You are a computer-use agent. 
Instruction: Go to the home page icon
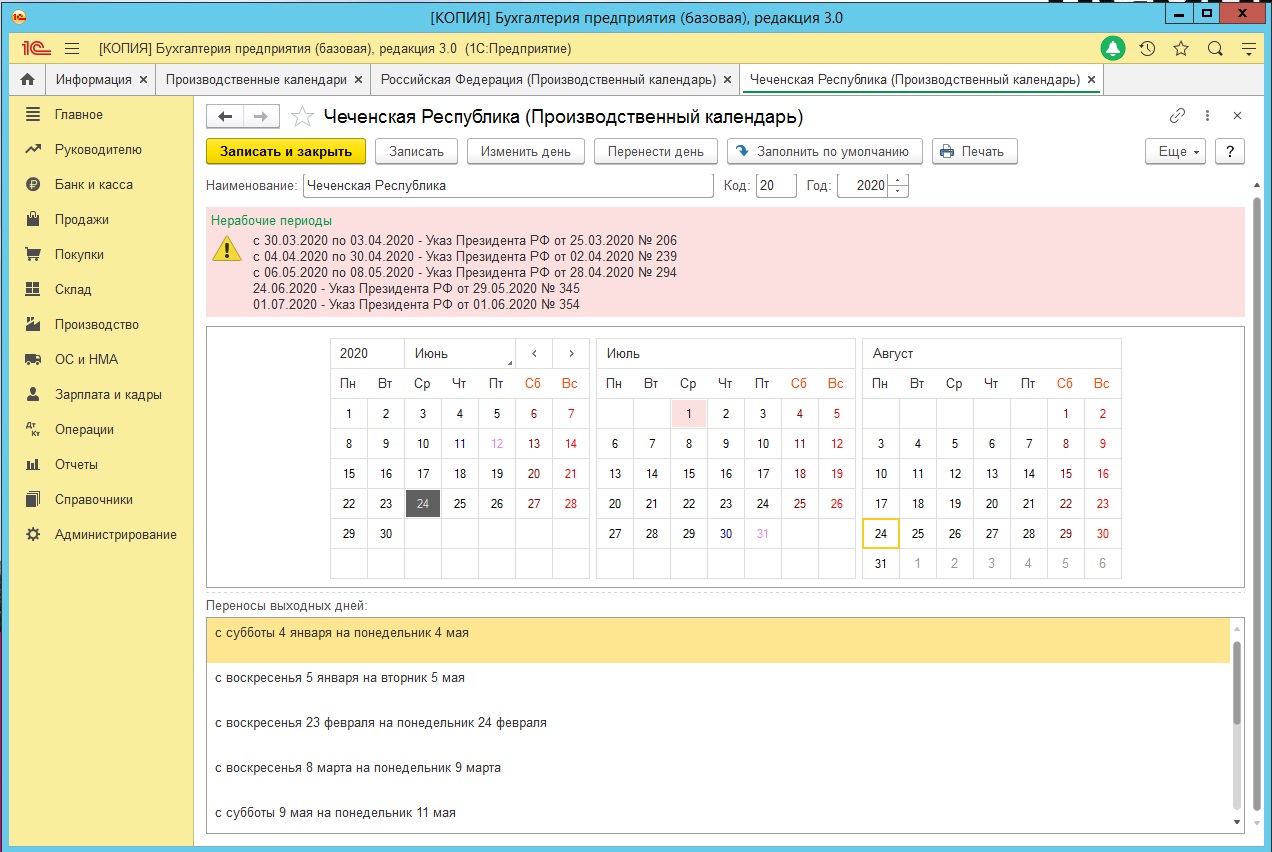pos(28,79)
